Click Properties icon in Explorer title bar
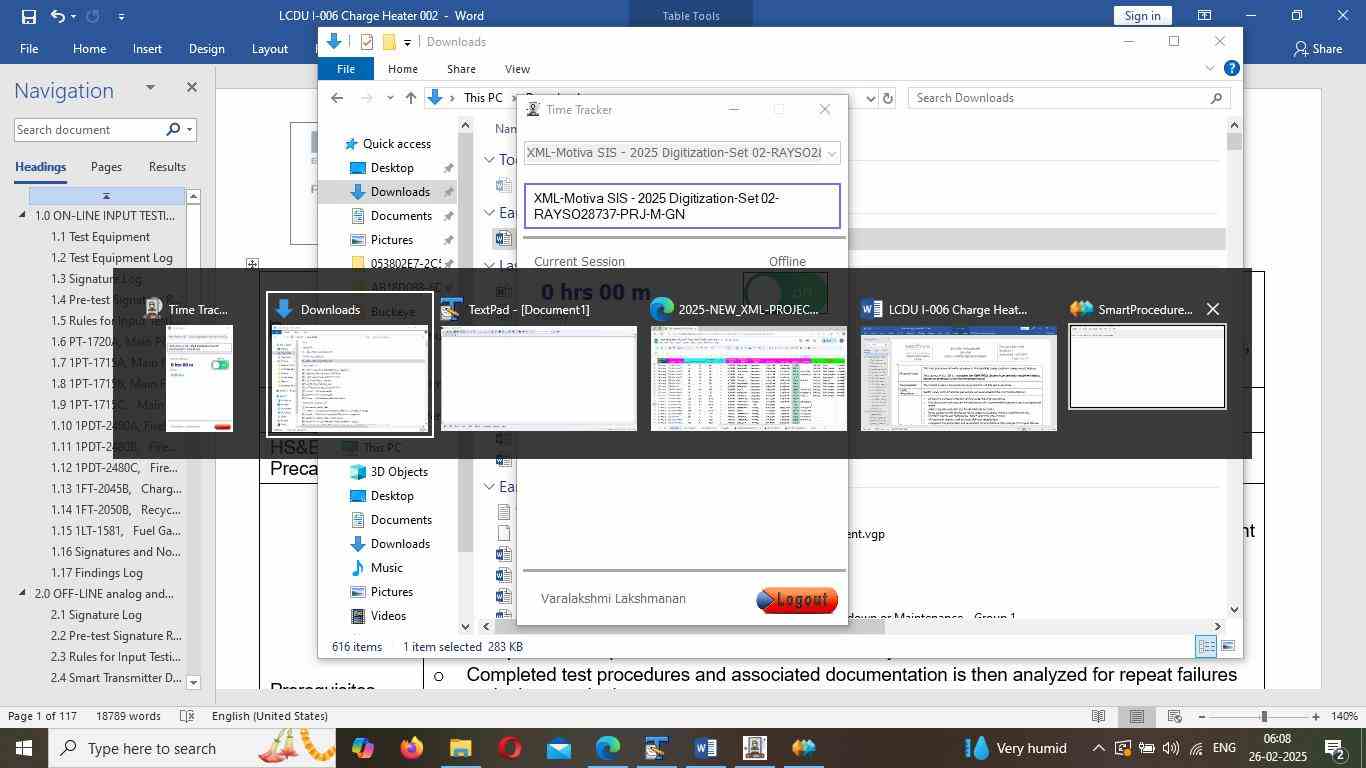Viewport: 1366px width, 768px height. point(367,42)
